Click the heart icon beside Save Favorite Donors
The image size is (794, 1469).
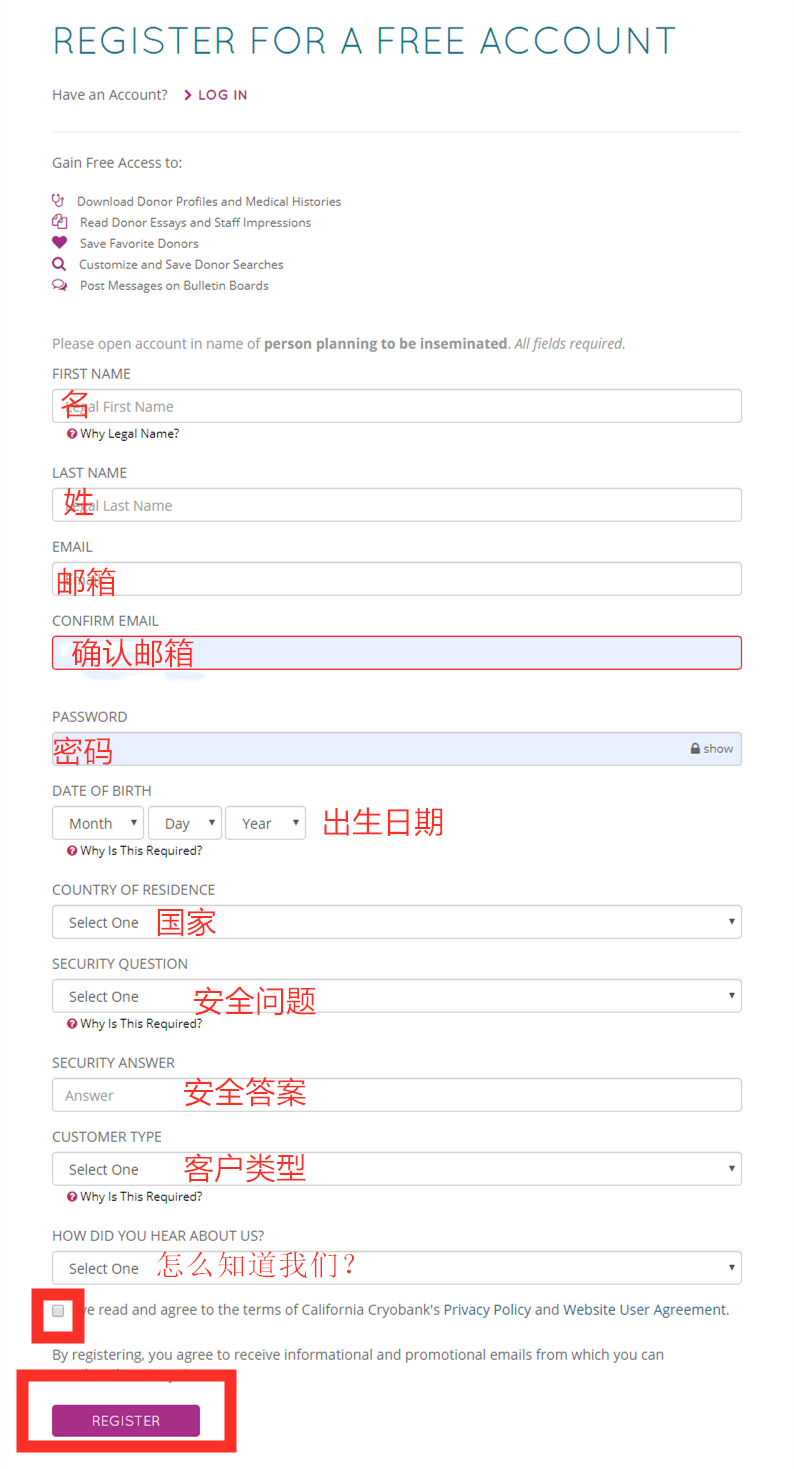click(59, 243)
